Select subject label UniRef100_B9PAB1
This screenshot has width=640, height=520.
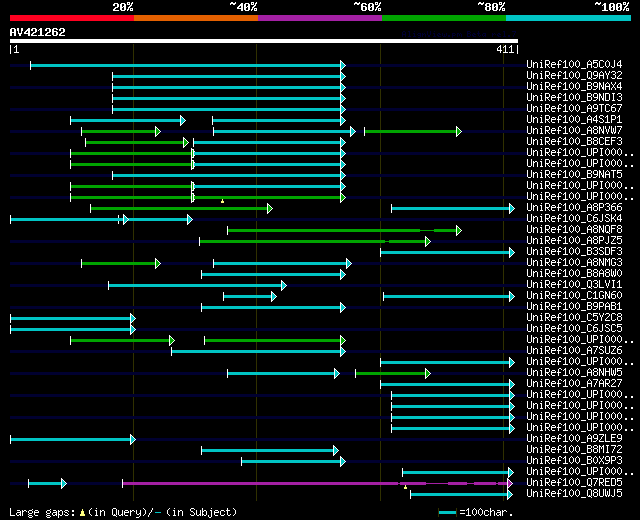click(x=574, y=307)
